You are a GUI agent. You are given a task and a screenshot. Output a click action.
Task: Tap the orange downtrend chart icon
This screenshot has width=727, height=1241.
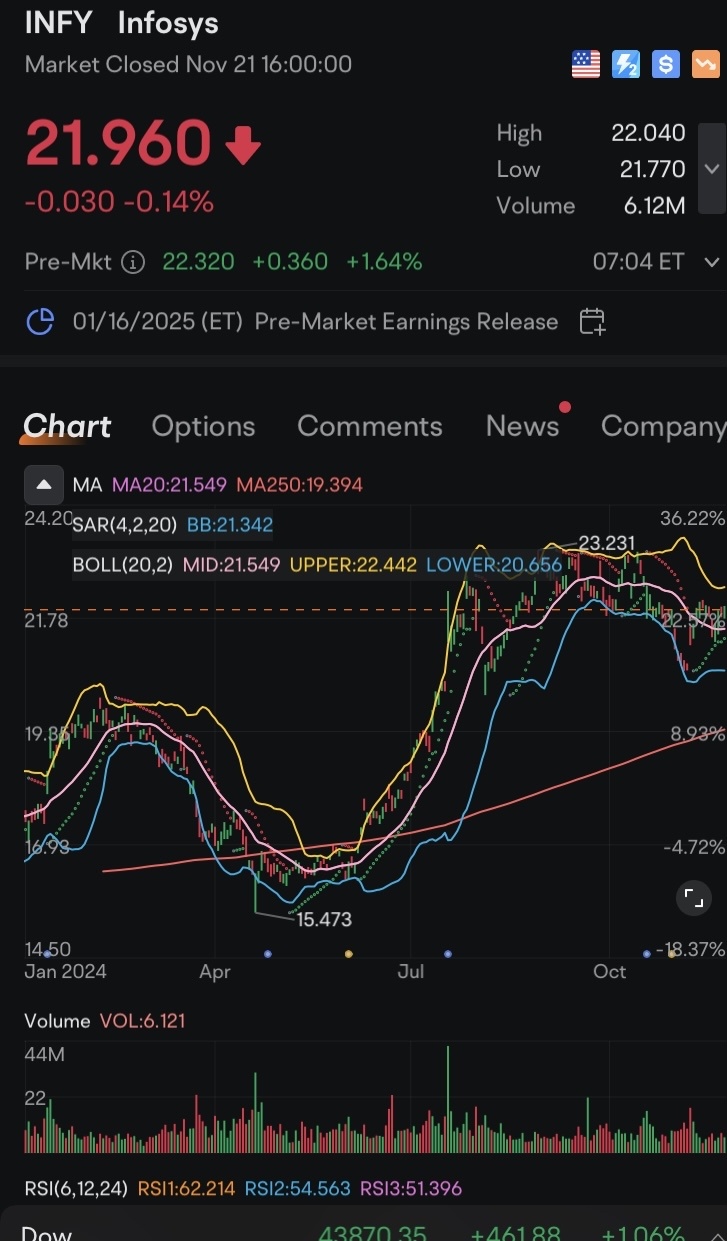[x=705, y=65]
